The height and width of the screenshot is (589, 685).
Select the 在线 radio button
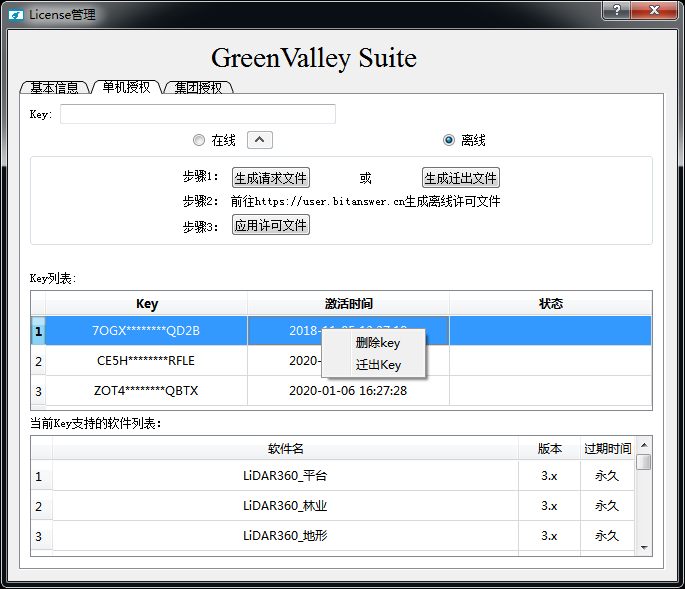tap(199, 140)
